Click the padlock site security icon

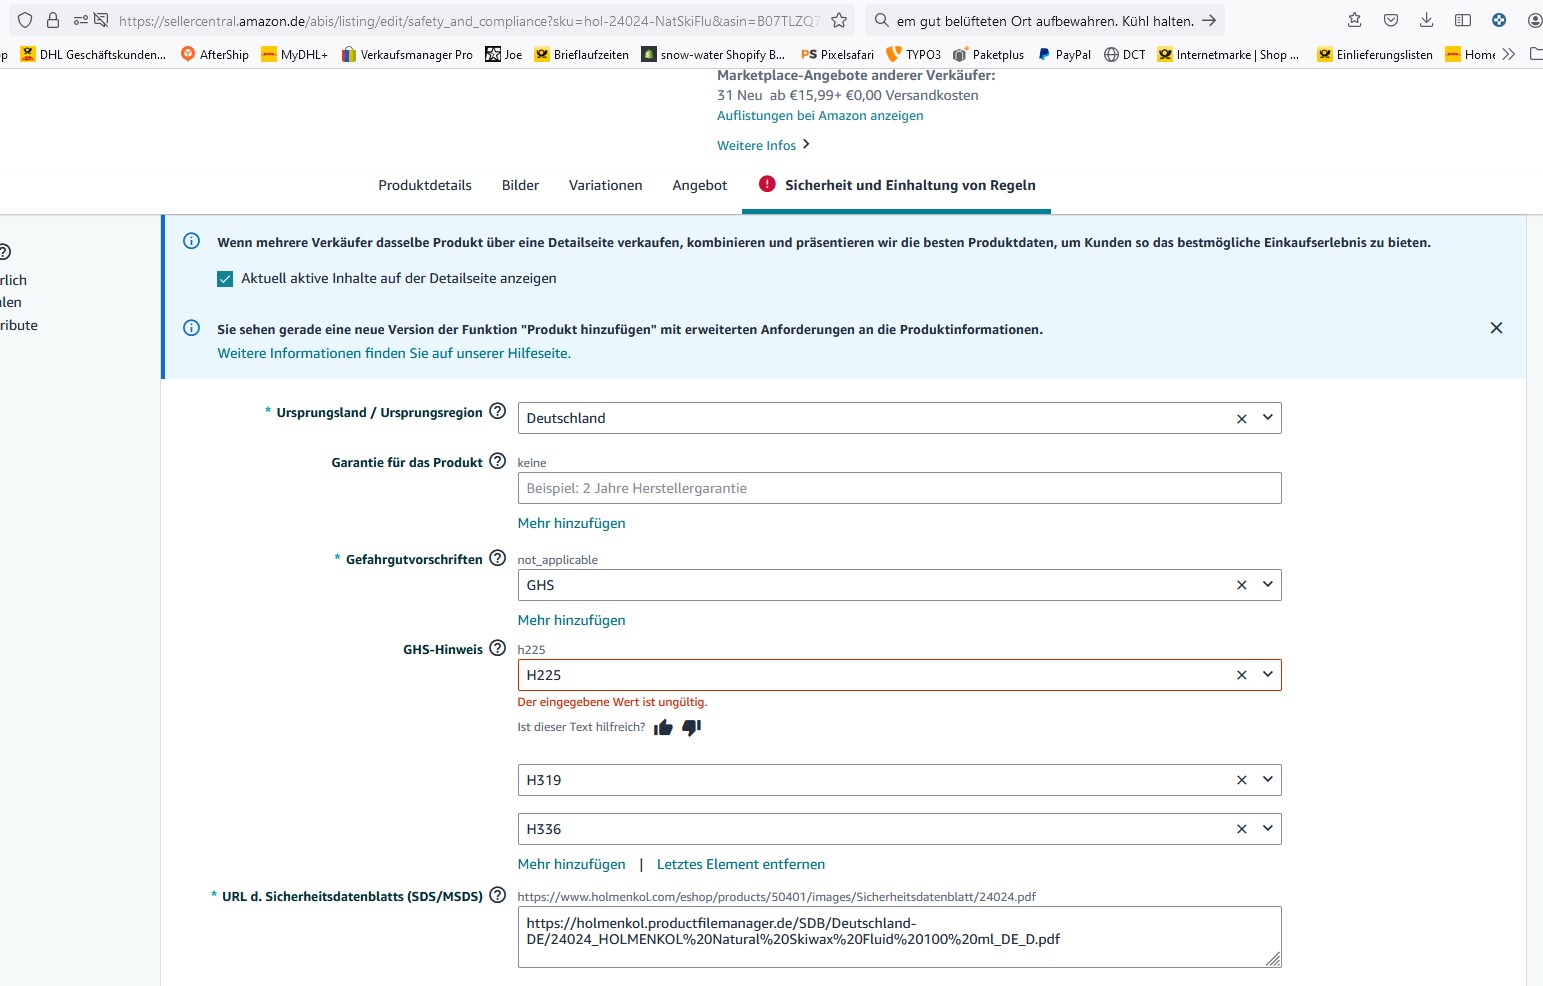[x=53, y=20]
